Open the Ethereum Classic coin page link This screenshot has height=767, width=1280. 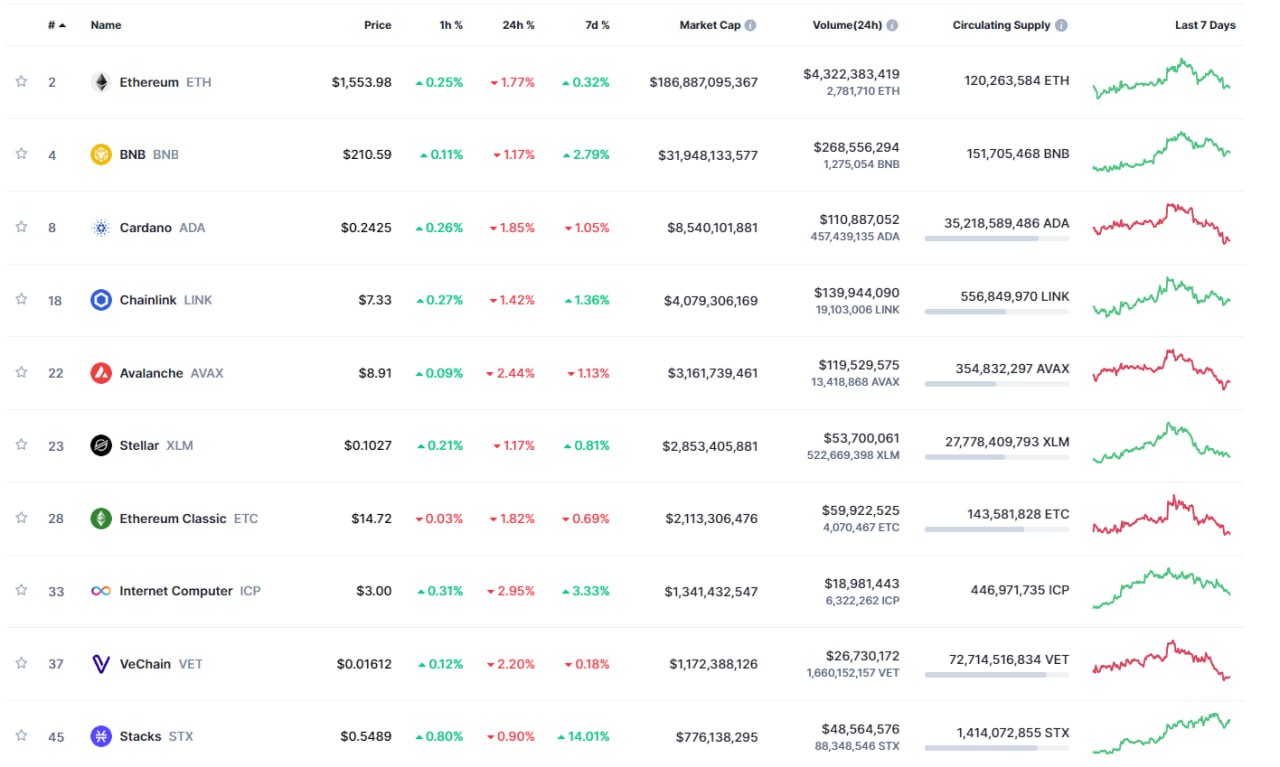[172, 518]
